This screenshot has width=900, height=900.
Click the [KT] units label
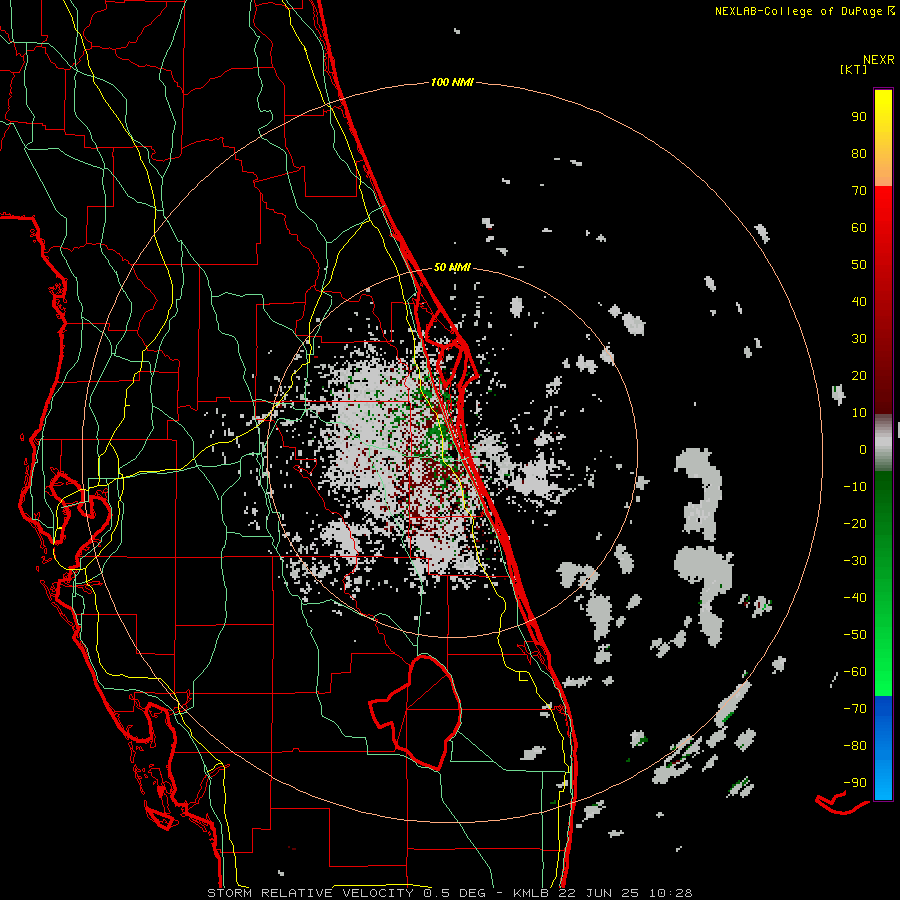(x=853, y=69)
